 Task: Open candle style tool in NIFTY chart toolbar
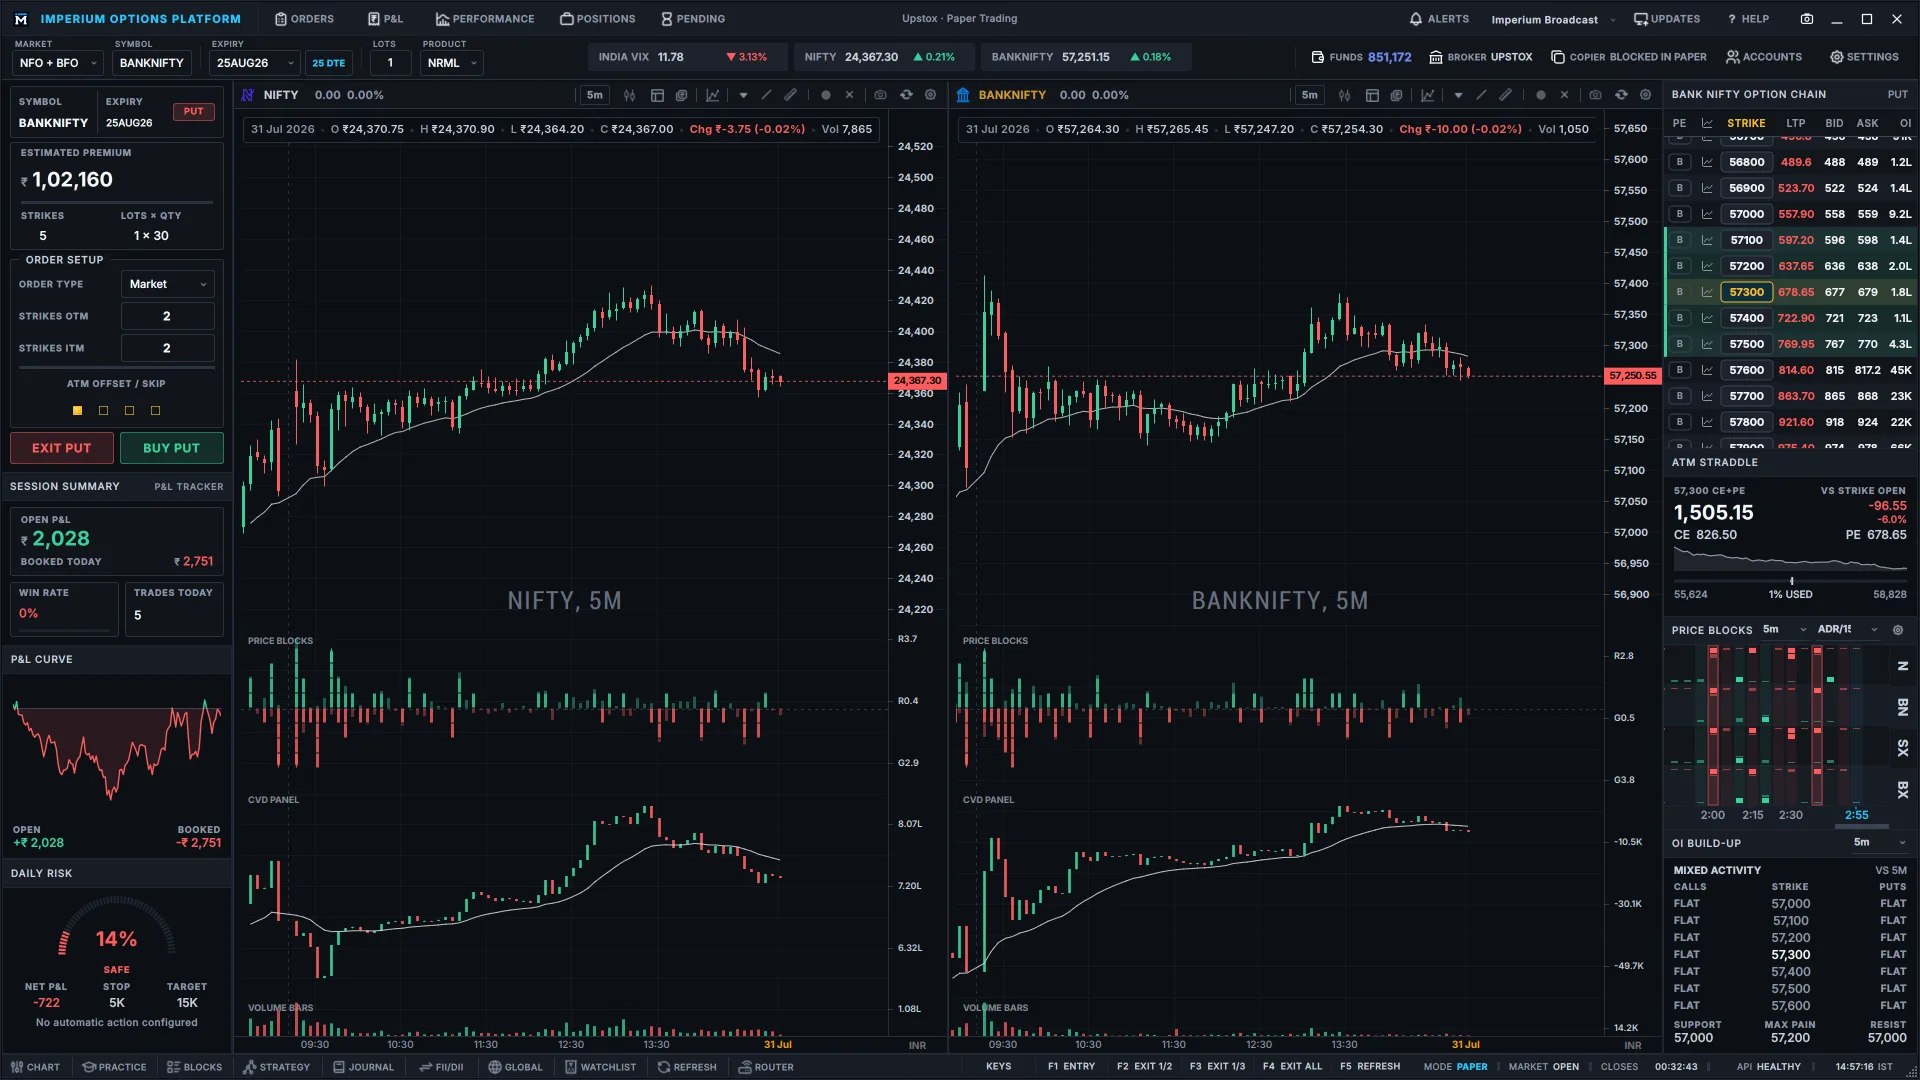629,95
